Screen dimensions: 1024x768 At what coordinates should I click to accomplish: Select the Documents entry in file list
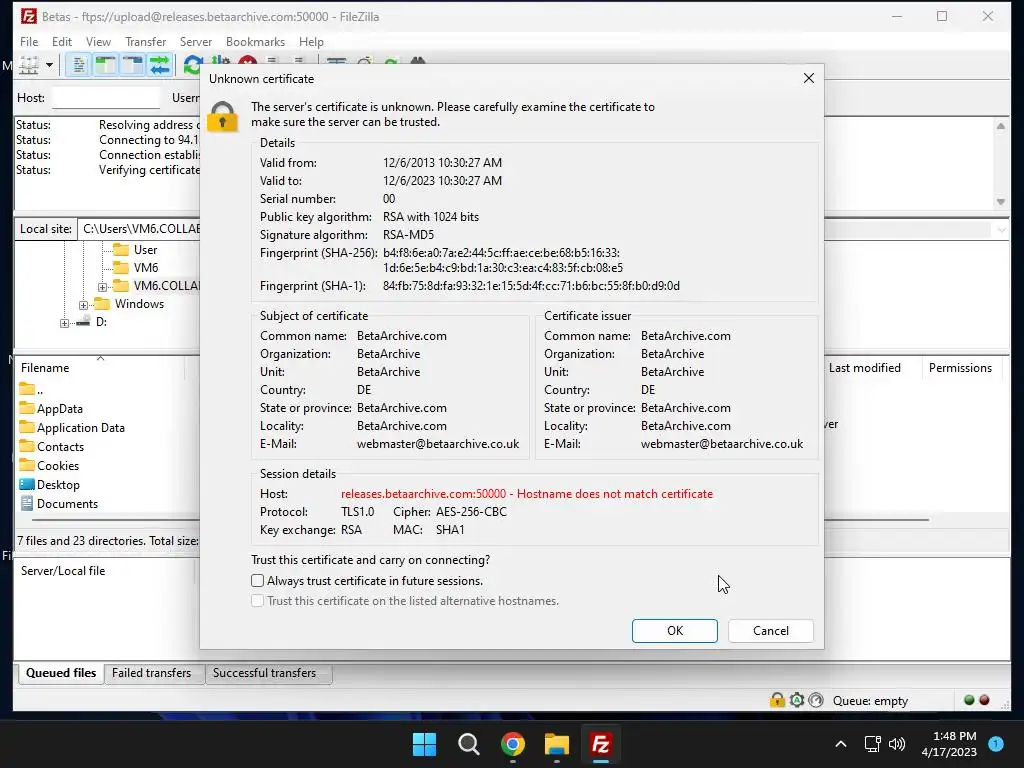[67, 504]
